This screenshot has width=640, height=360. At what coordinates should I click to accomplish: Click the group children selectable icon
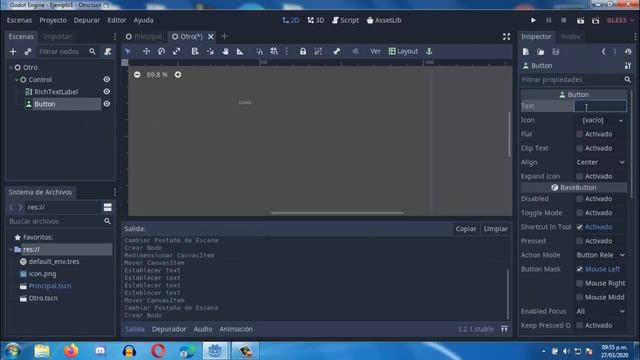(318, 51)
